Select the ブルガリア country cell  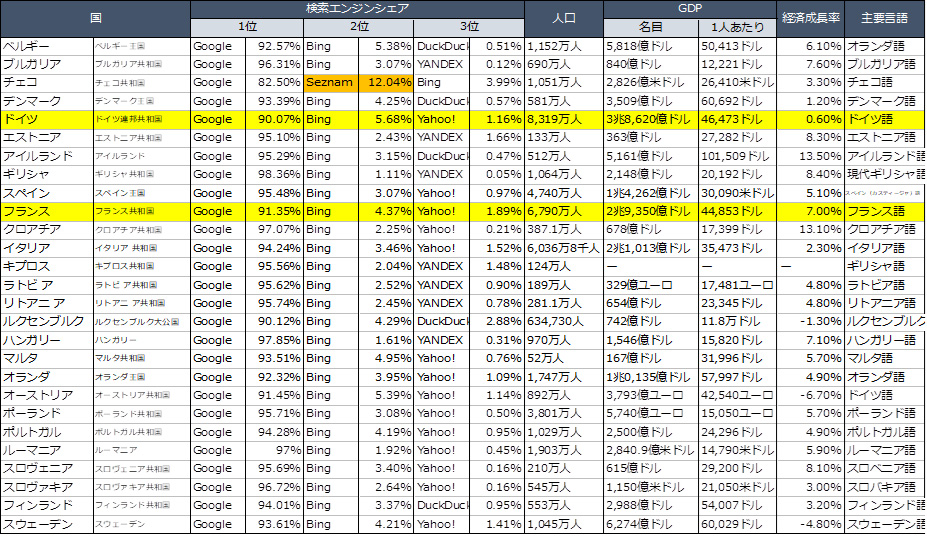coord(47,64)
